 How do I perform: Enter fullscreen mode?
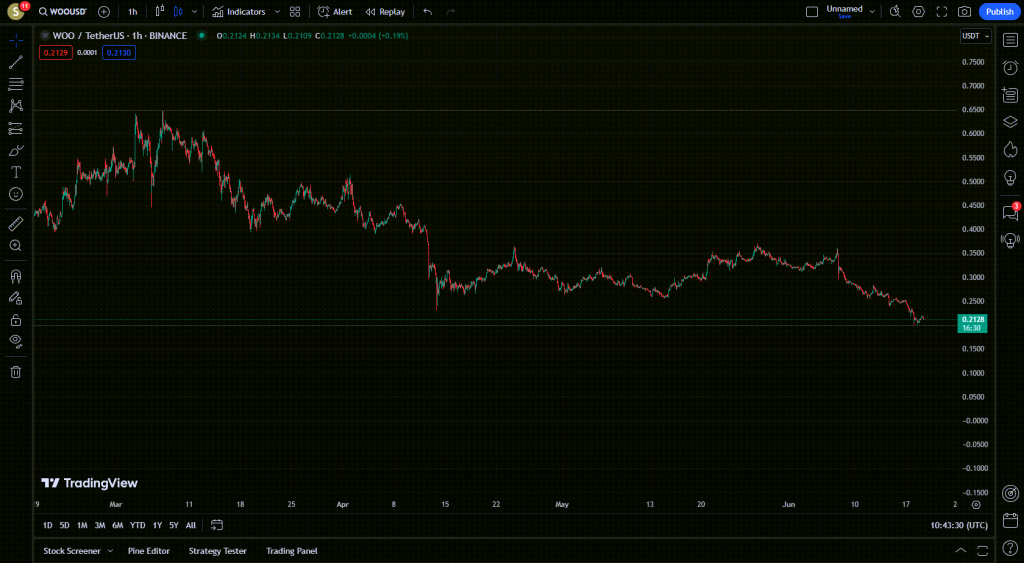point(942,12)
